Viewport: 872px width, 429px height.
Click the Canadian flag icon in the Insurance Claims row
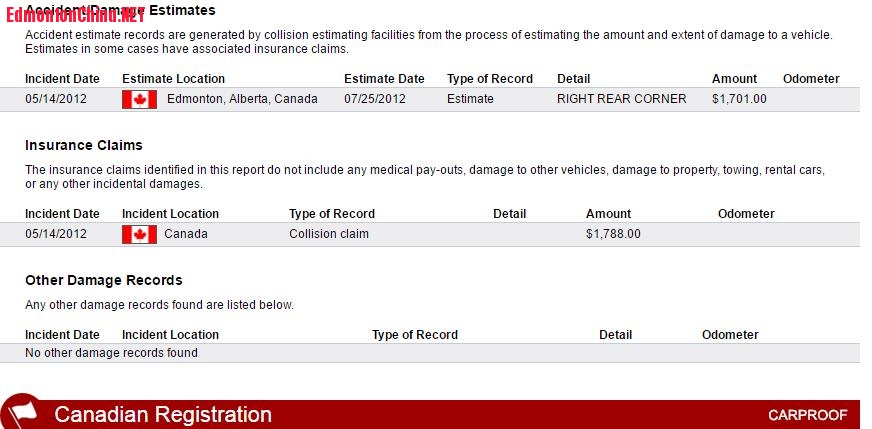[139, 234]
